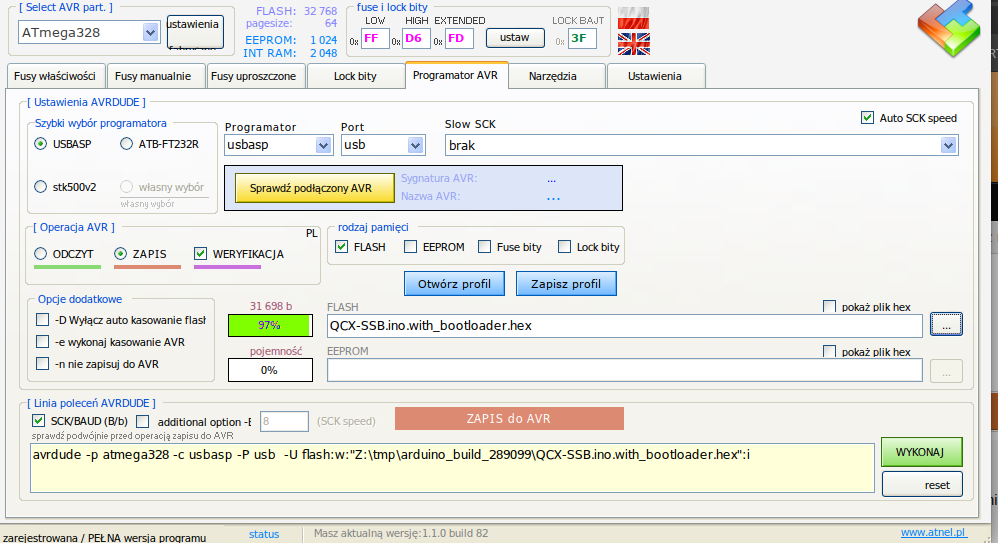
Task: Check the EEPROM memory type box
Action: point(411,247)
